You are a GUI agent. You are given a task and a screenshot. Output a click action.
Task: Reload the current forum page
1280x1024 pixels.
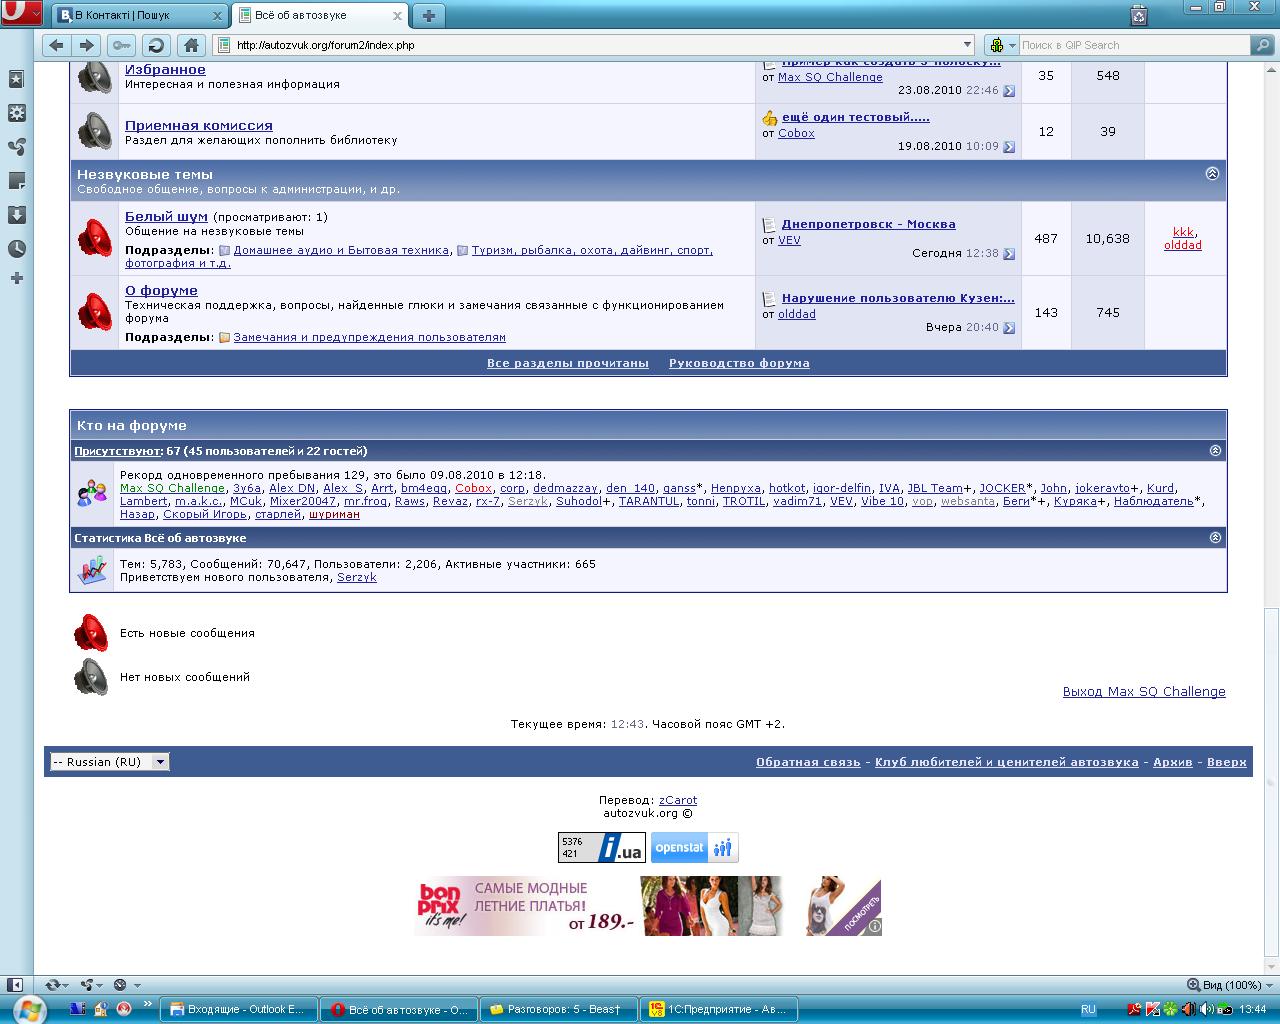pyautogui.click(x=155, y=45)
